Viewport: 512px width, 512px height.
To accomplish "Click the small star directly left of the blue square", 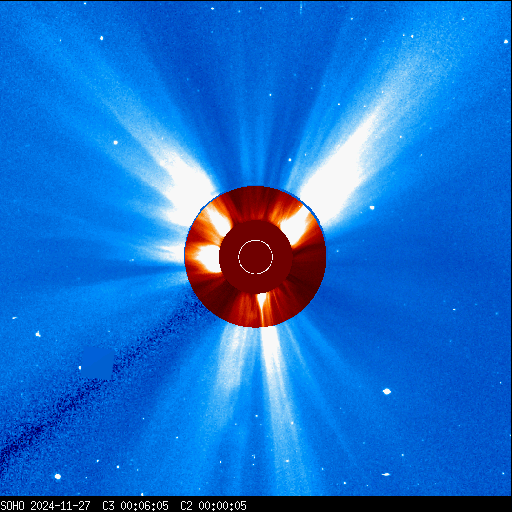I will click(x=80, y=368).
